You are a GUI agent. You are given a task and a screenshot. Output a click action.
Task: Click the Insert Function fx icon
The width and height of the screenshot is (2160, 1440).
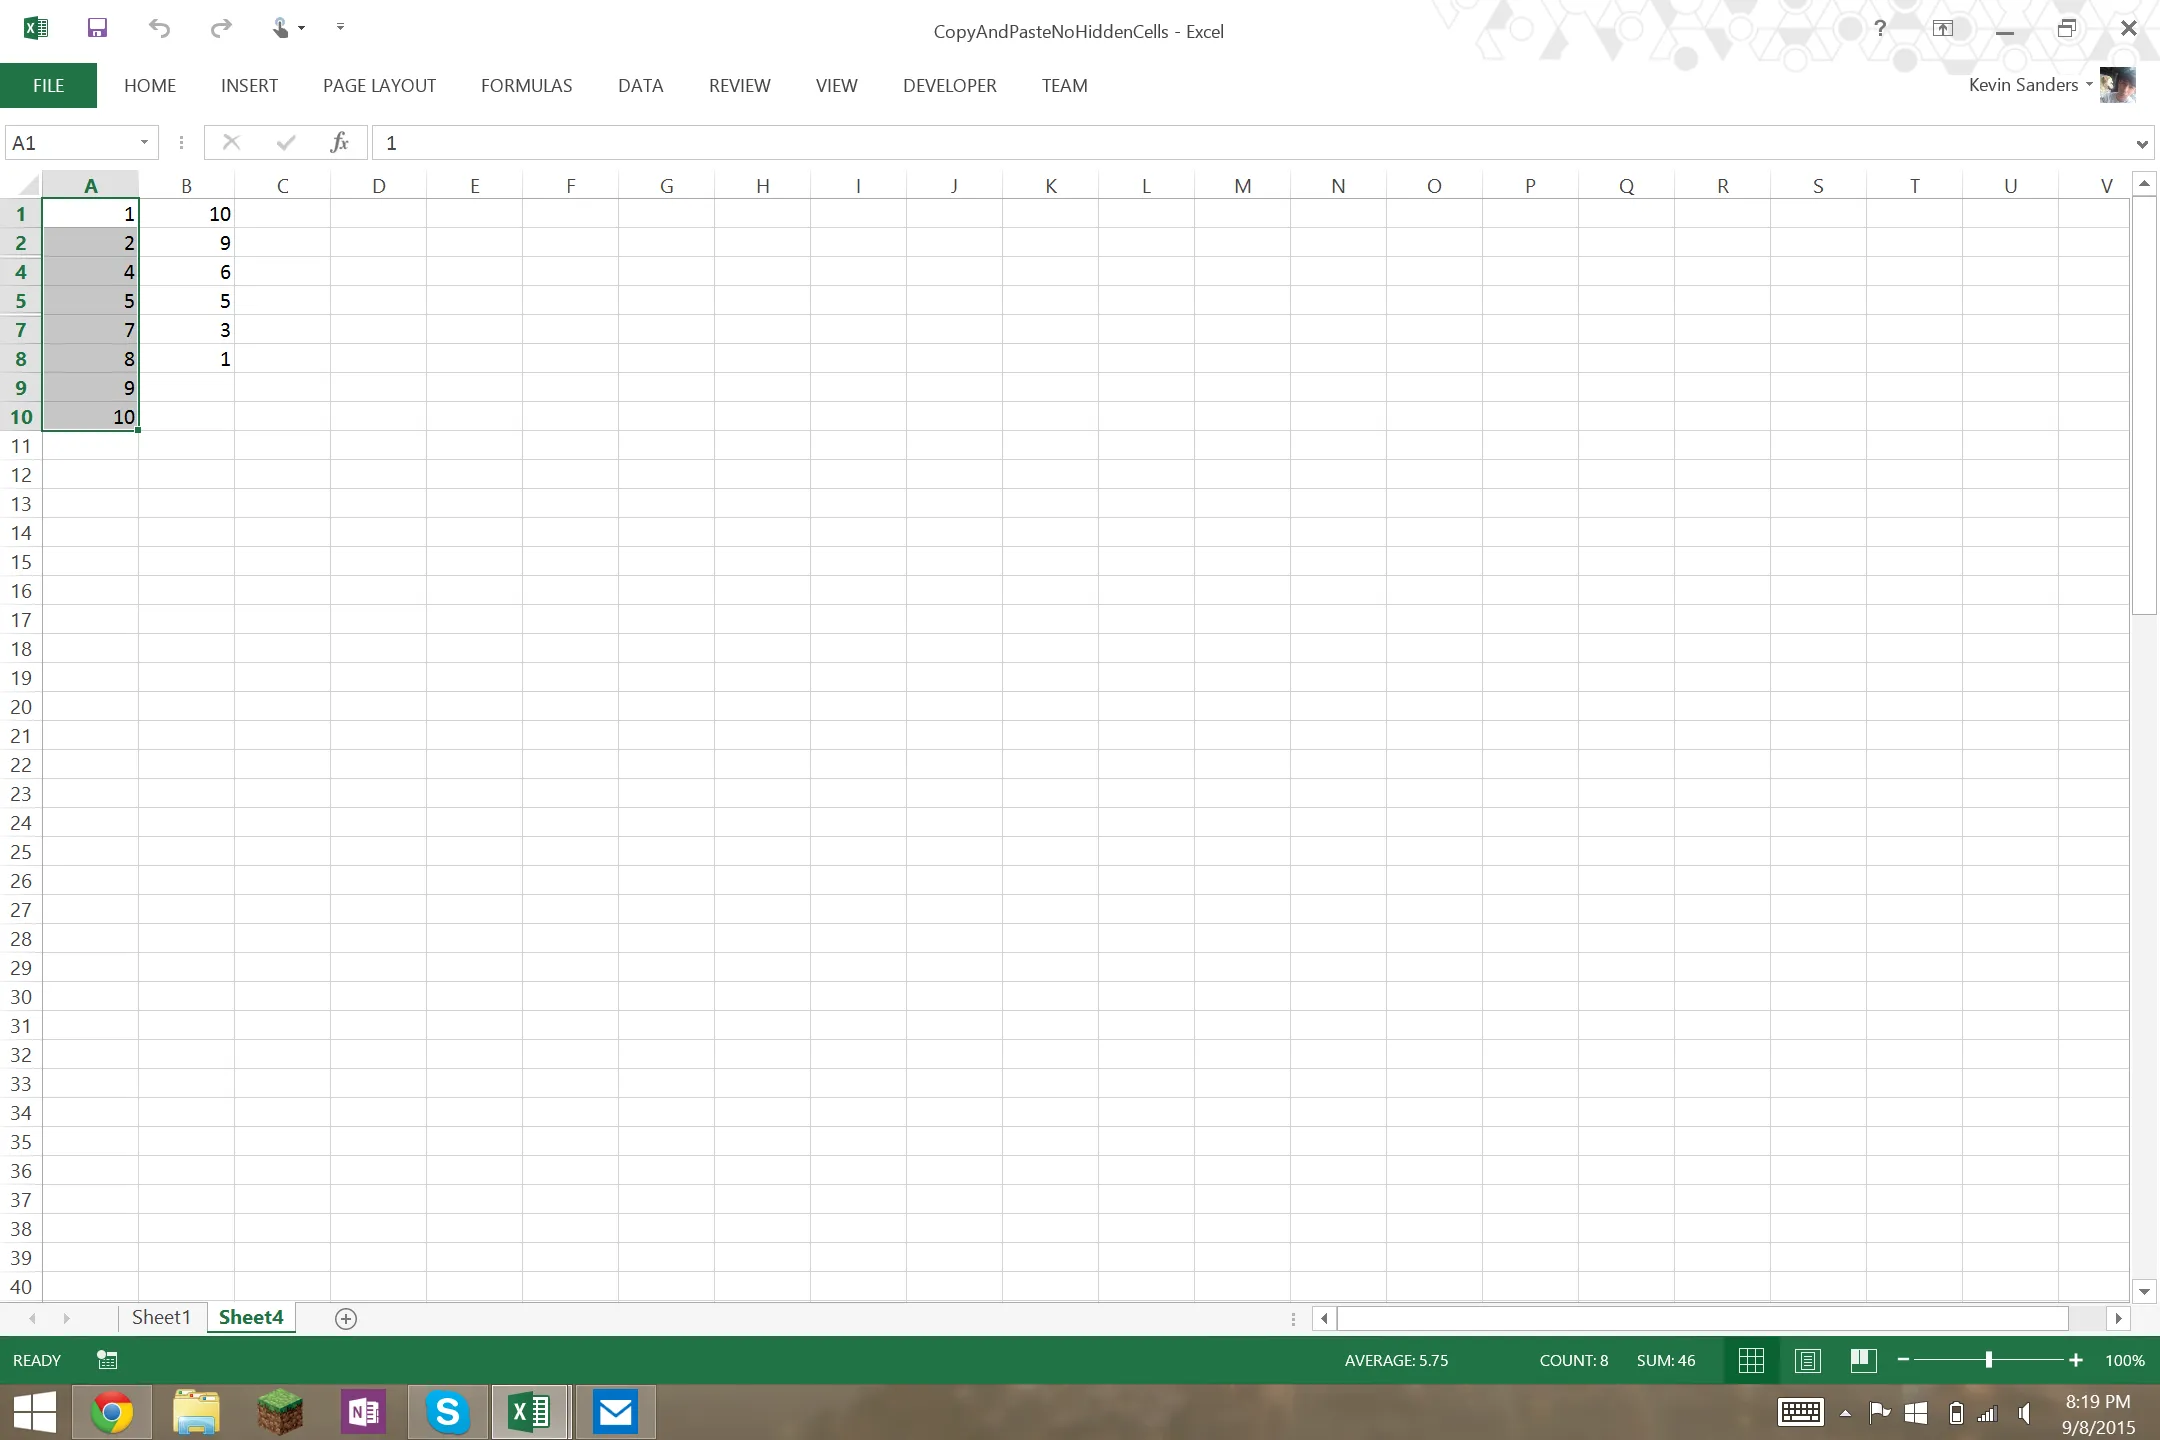coord(339,143)
